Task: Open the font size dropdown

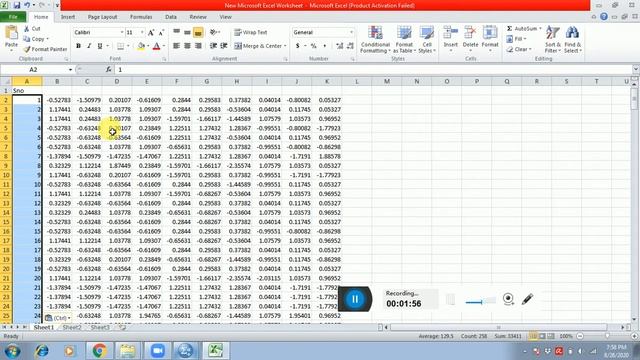Action: point(142,32)
